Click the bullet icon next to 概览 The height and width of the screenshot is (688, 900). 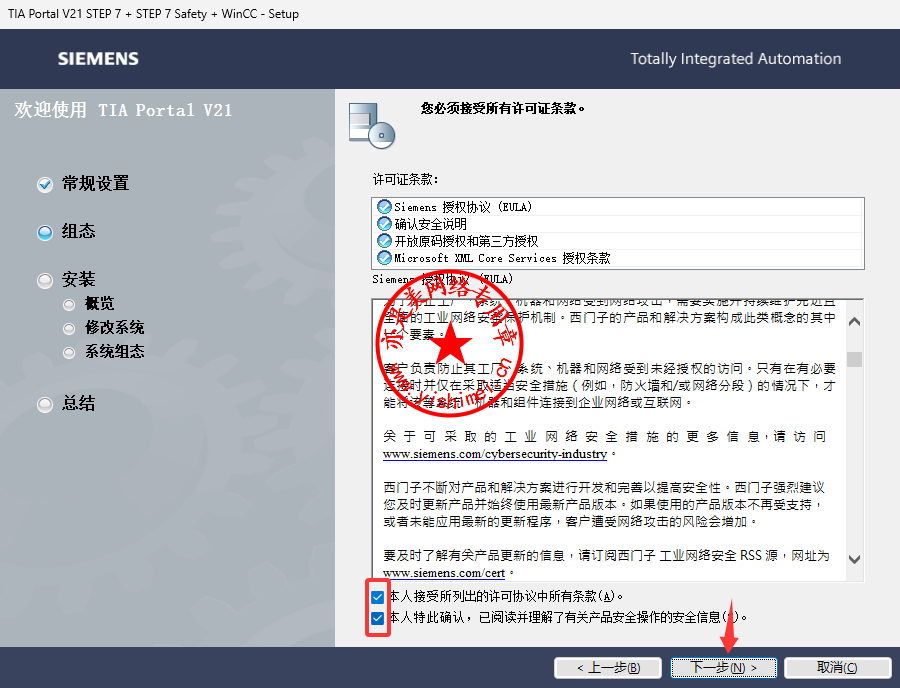coord(69,304)
